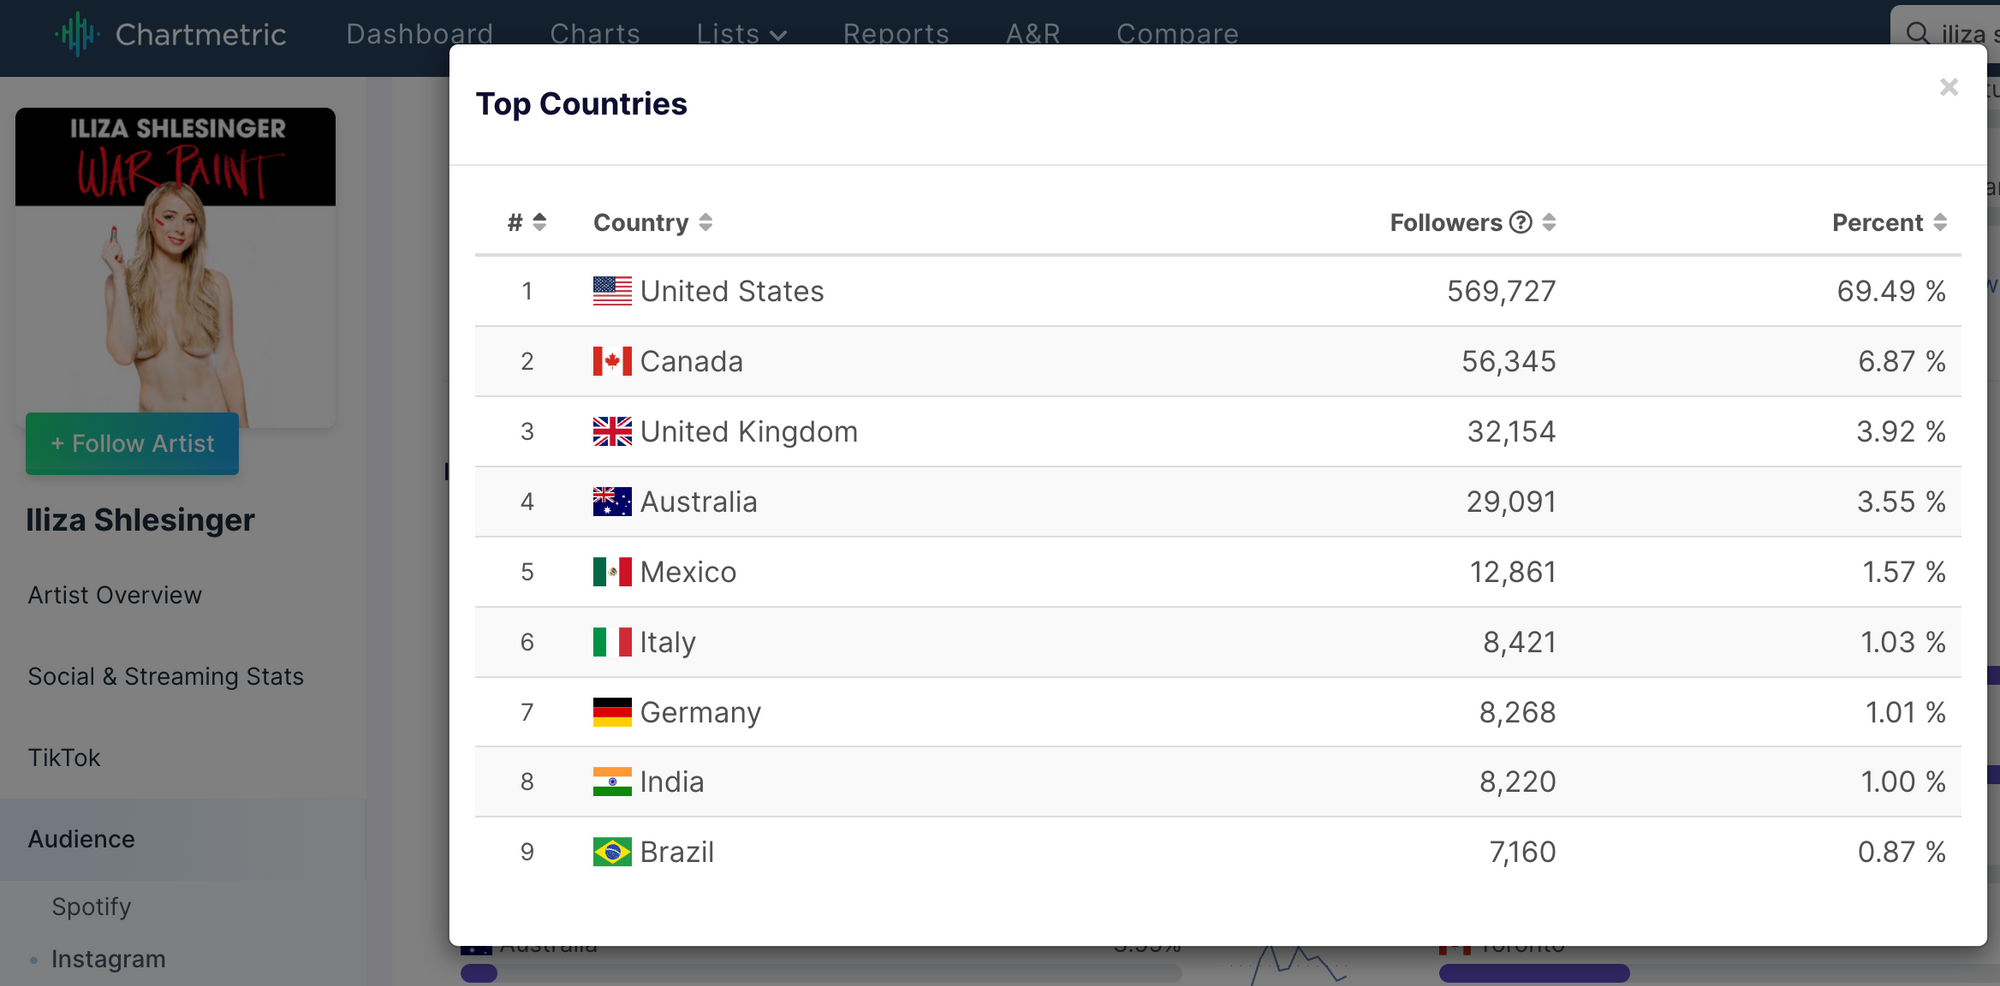Viewport: 2000px width, 986px height.
Task: Sort table by Country column arrows
Action: [705, 222]
